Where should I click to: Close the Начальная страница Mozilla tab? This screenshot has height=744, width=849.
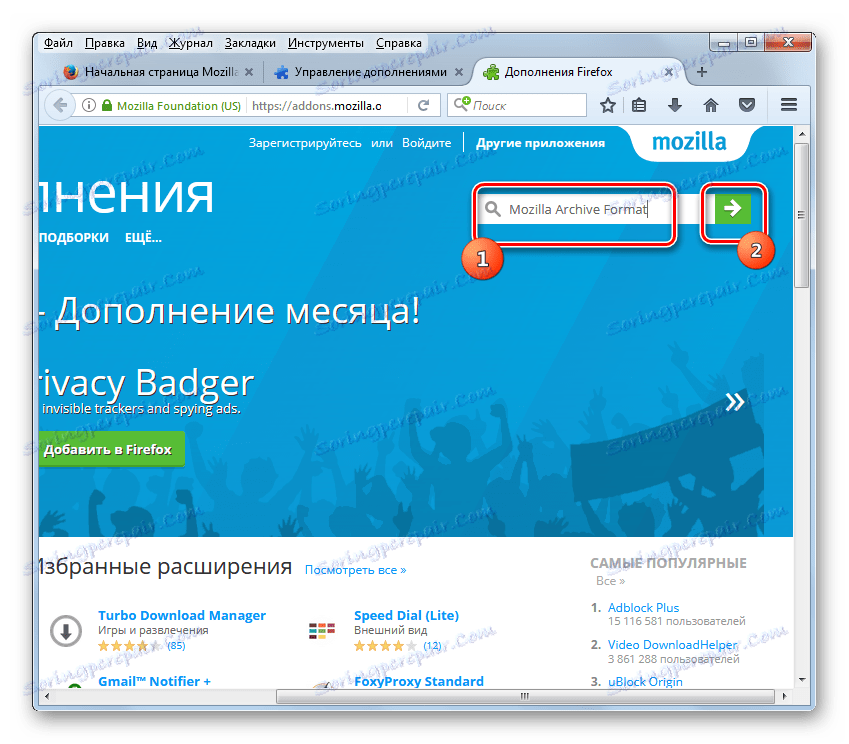pyautogui.click(x=249, y=72)
